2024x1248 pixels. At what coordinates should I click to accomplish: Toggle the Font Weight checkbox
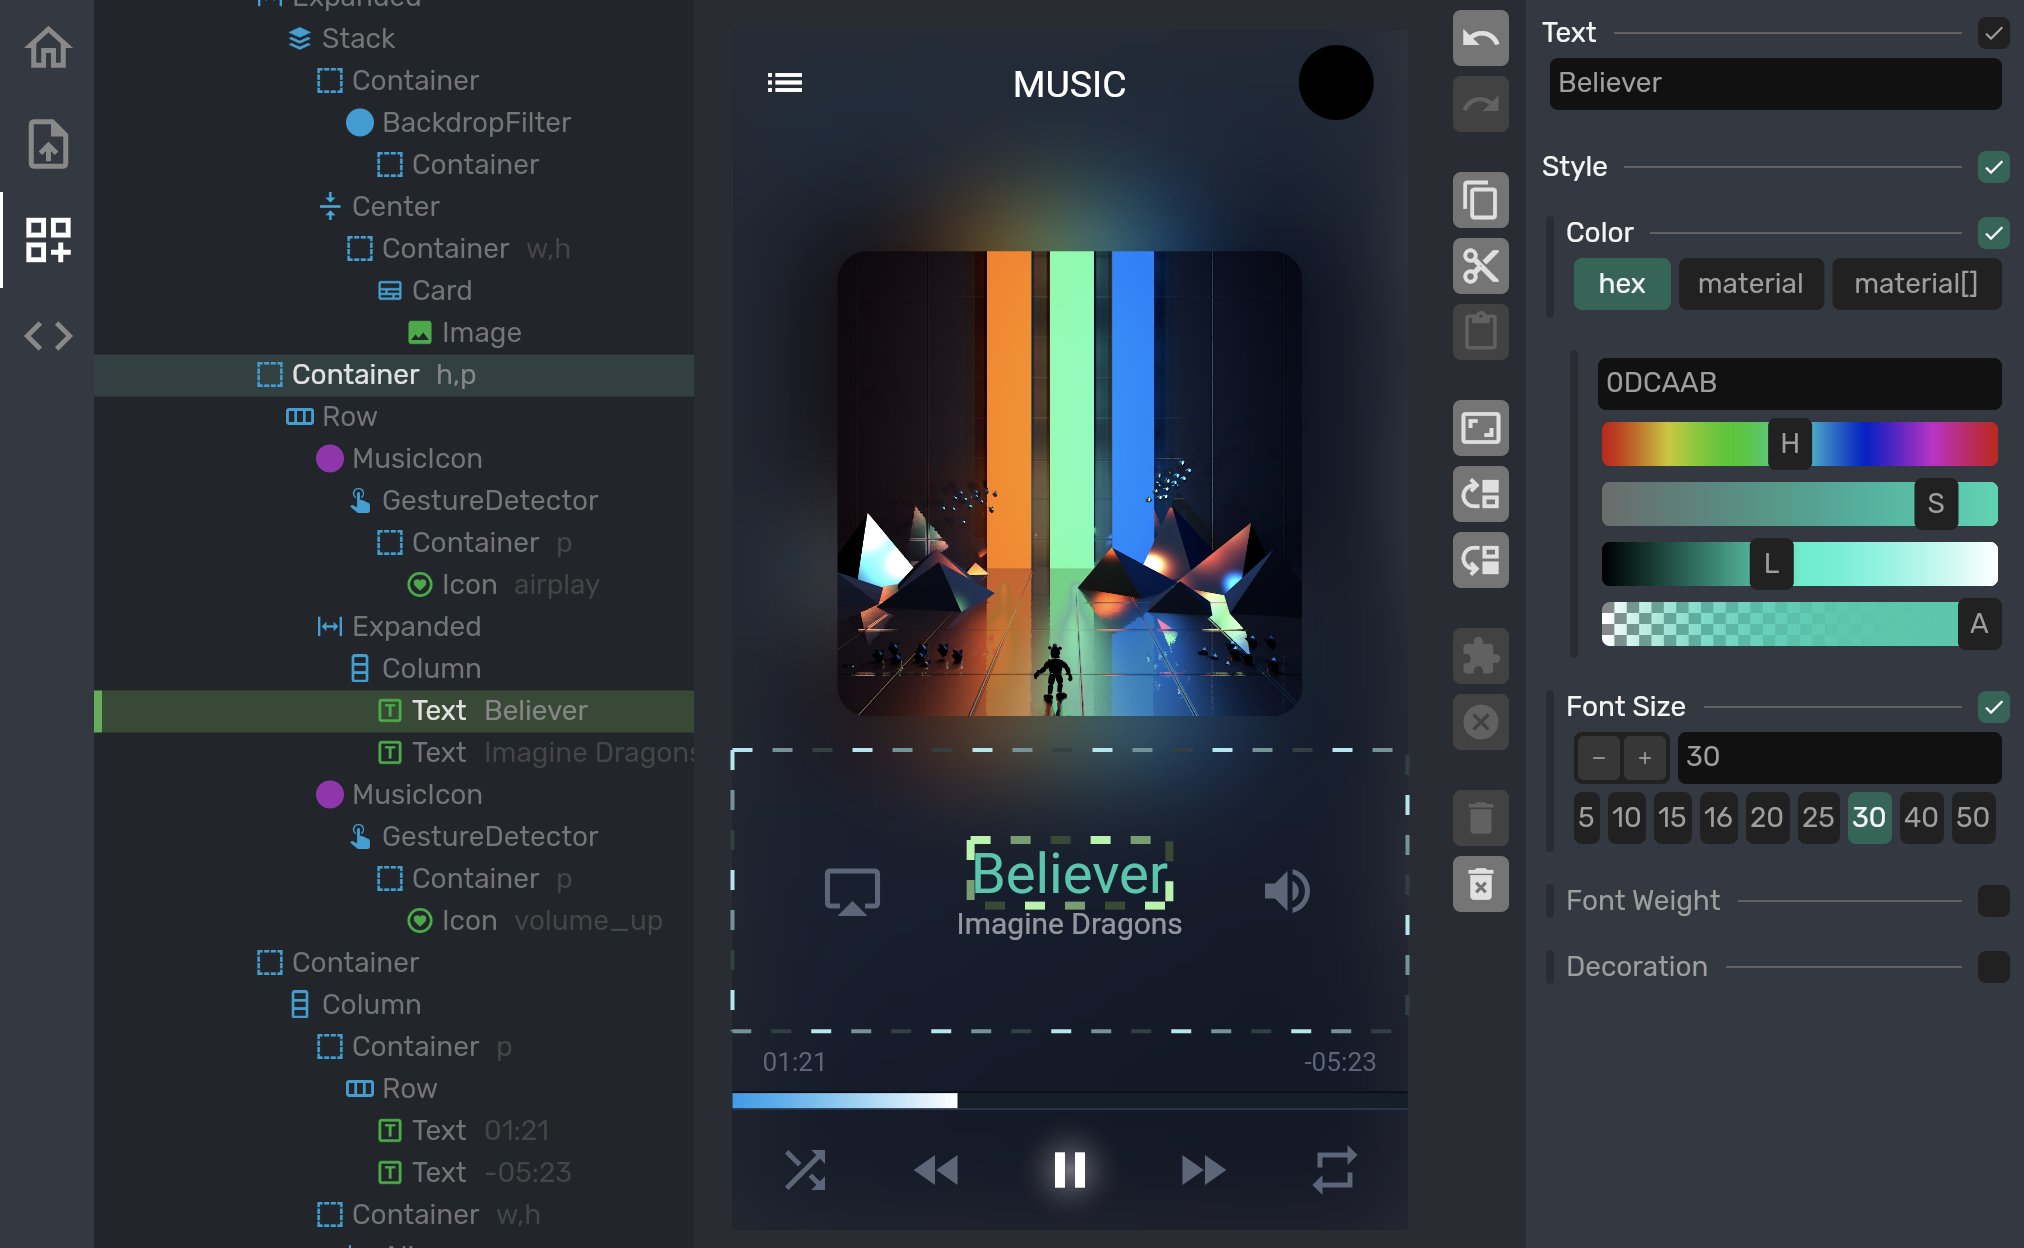tap(1993, 901)
